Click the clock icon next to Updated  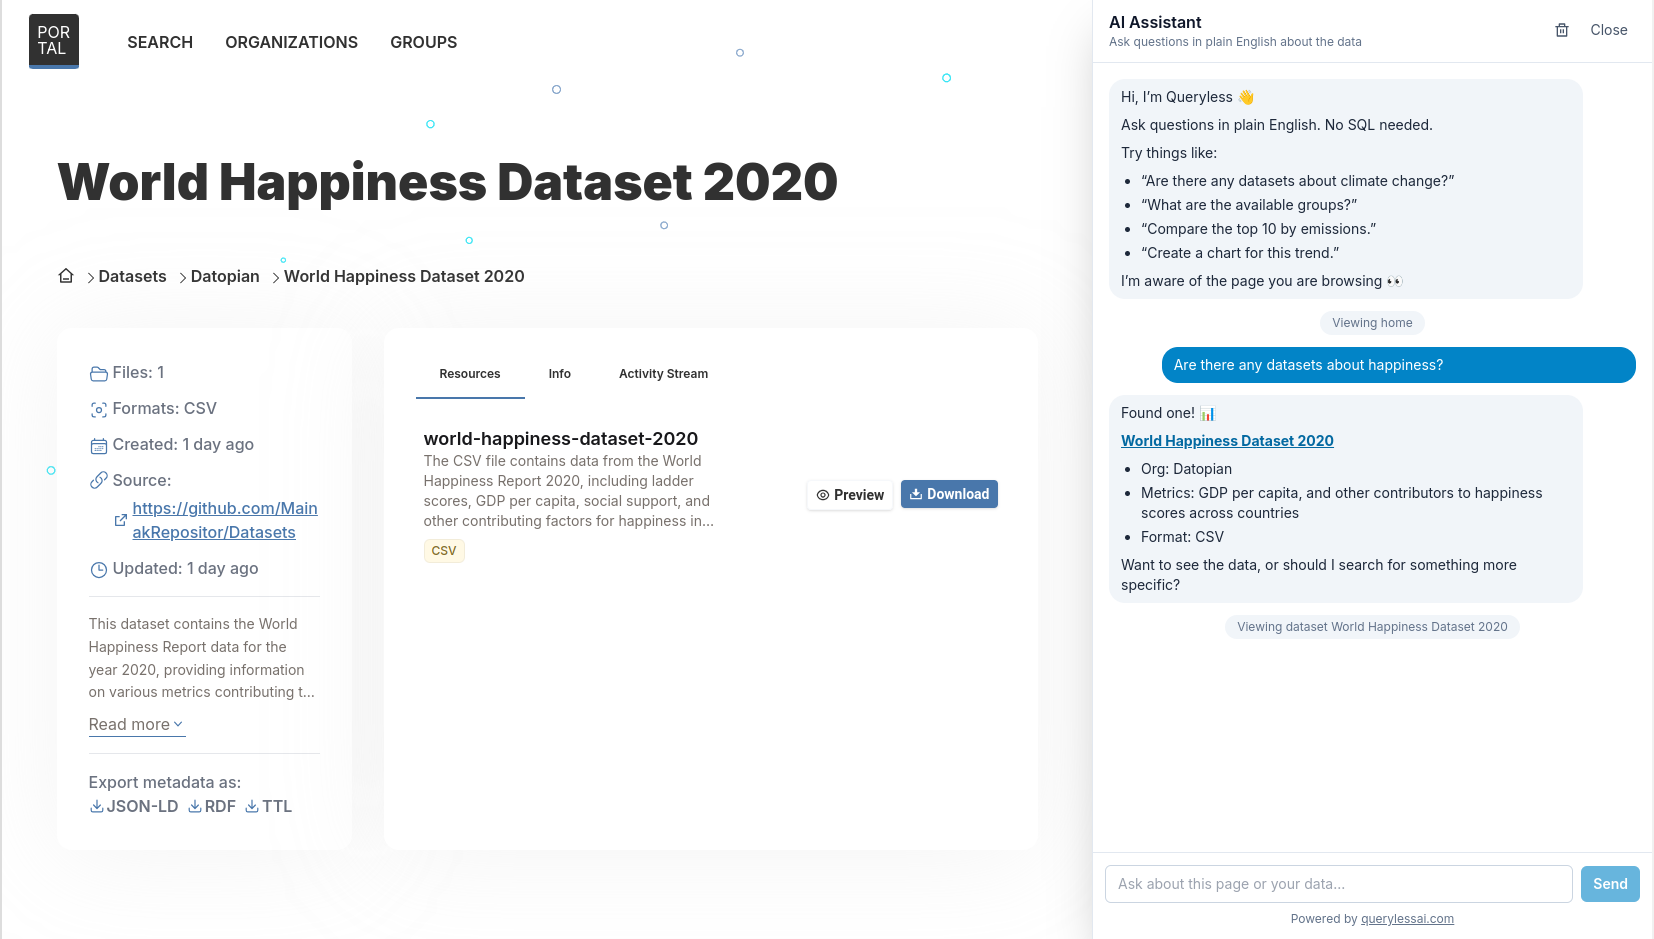tap(98, 569)
